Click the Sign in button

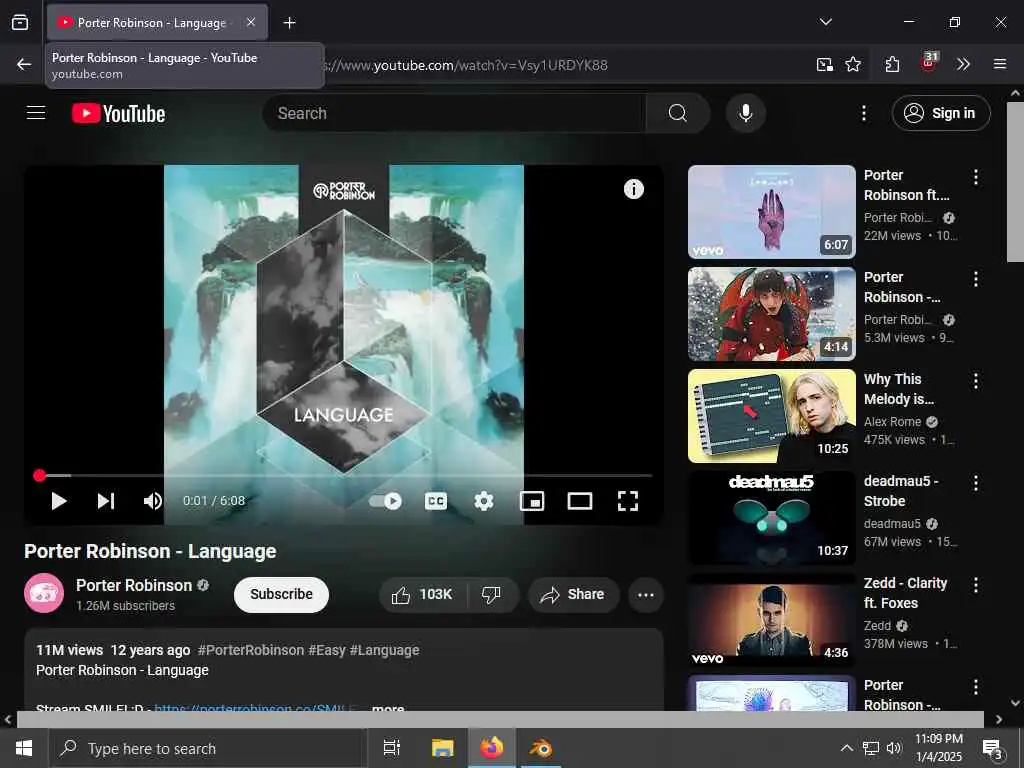940,113
